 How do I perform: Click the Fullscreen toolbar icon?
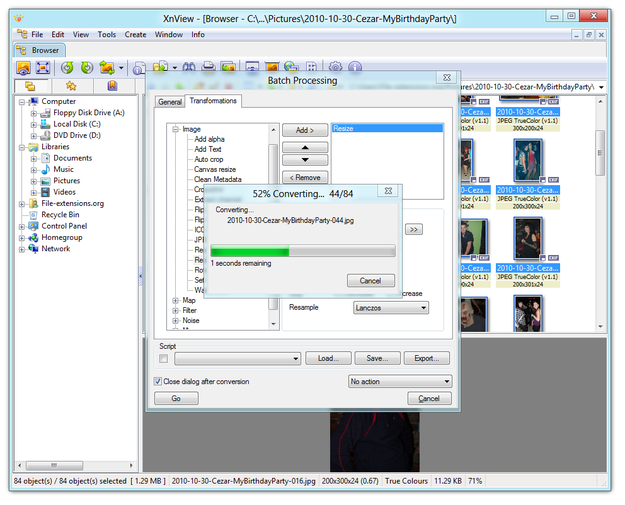click(43, 68)
